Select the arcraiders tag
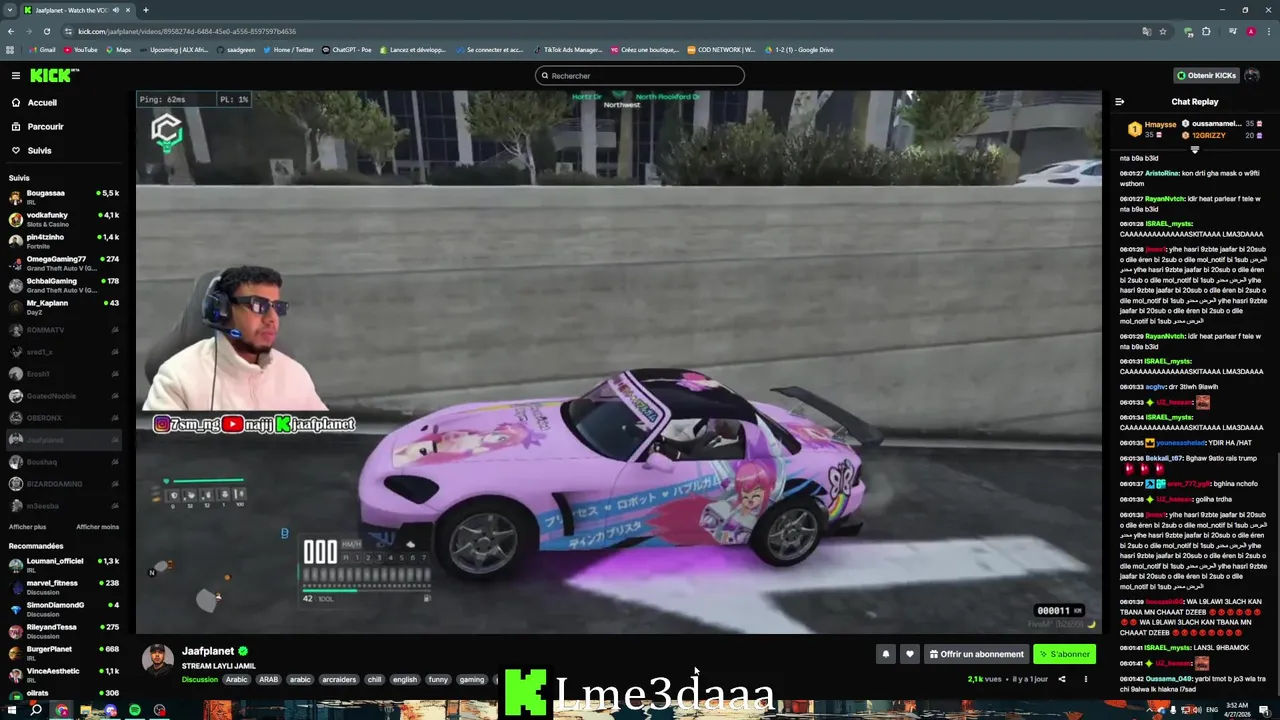 click(339, 680)
